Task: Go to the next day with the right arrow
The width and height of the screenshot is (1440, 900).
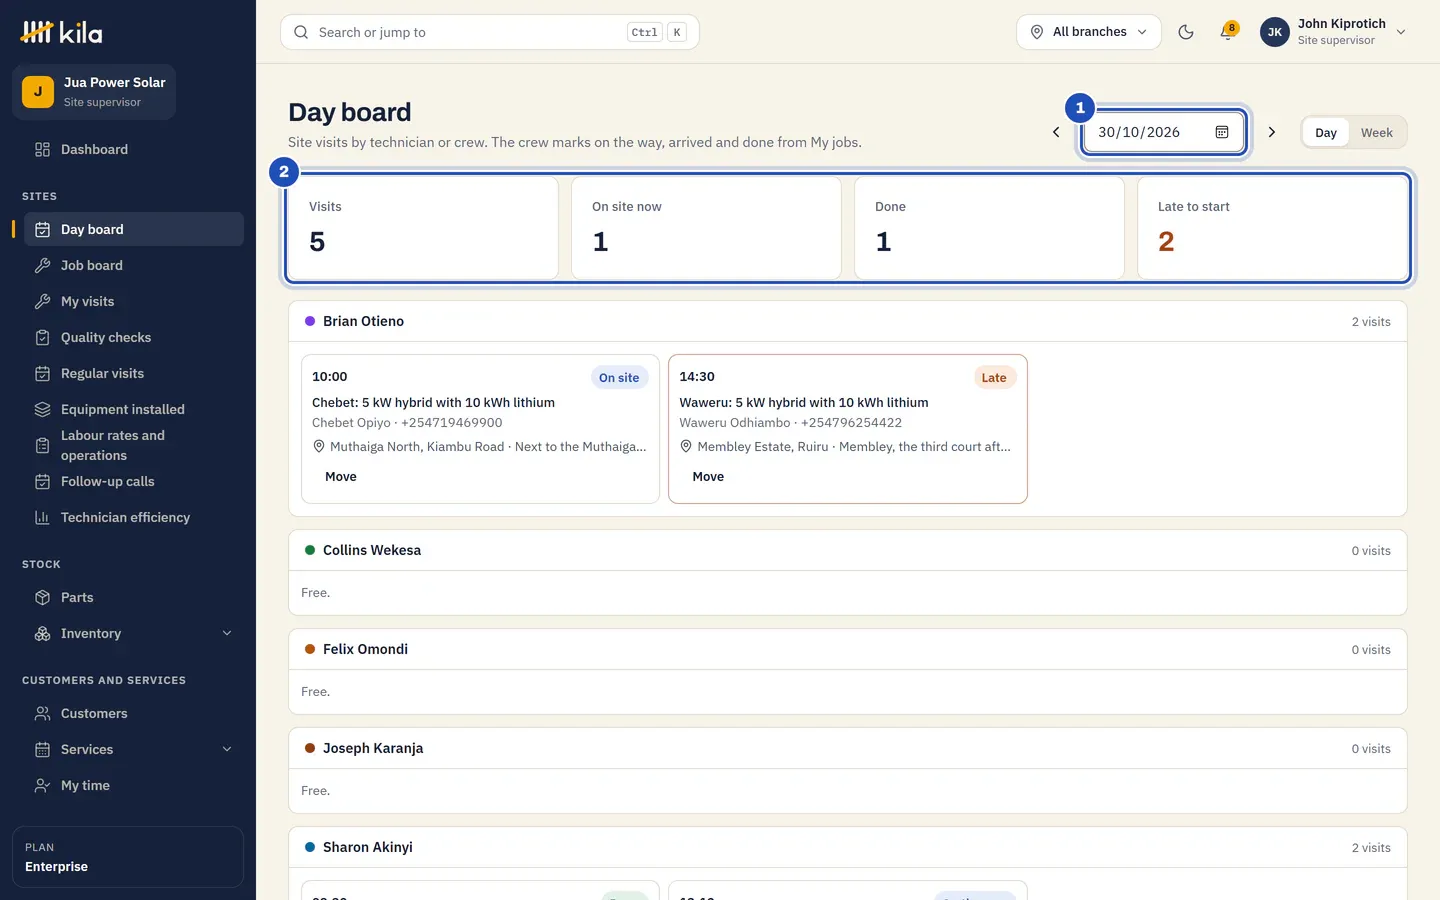Action: (1272, 132)
